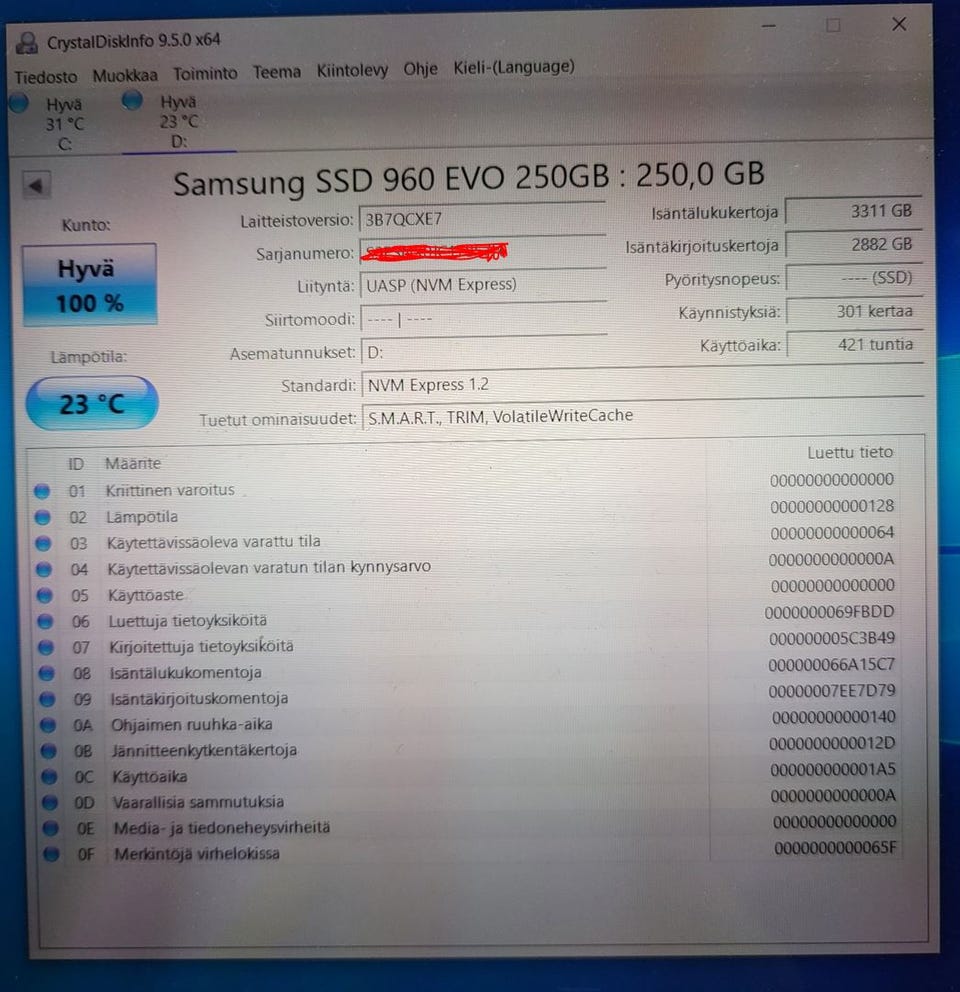Click the Isäntälukukertoja value 3311 GB
This screenshot has height=992, width=960.
[852, 211]
